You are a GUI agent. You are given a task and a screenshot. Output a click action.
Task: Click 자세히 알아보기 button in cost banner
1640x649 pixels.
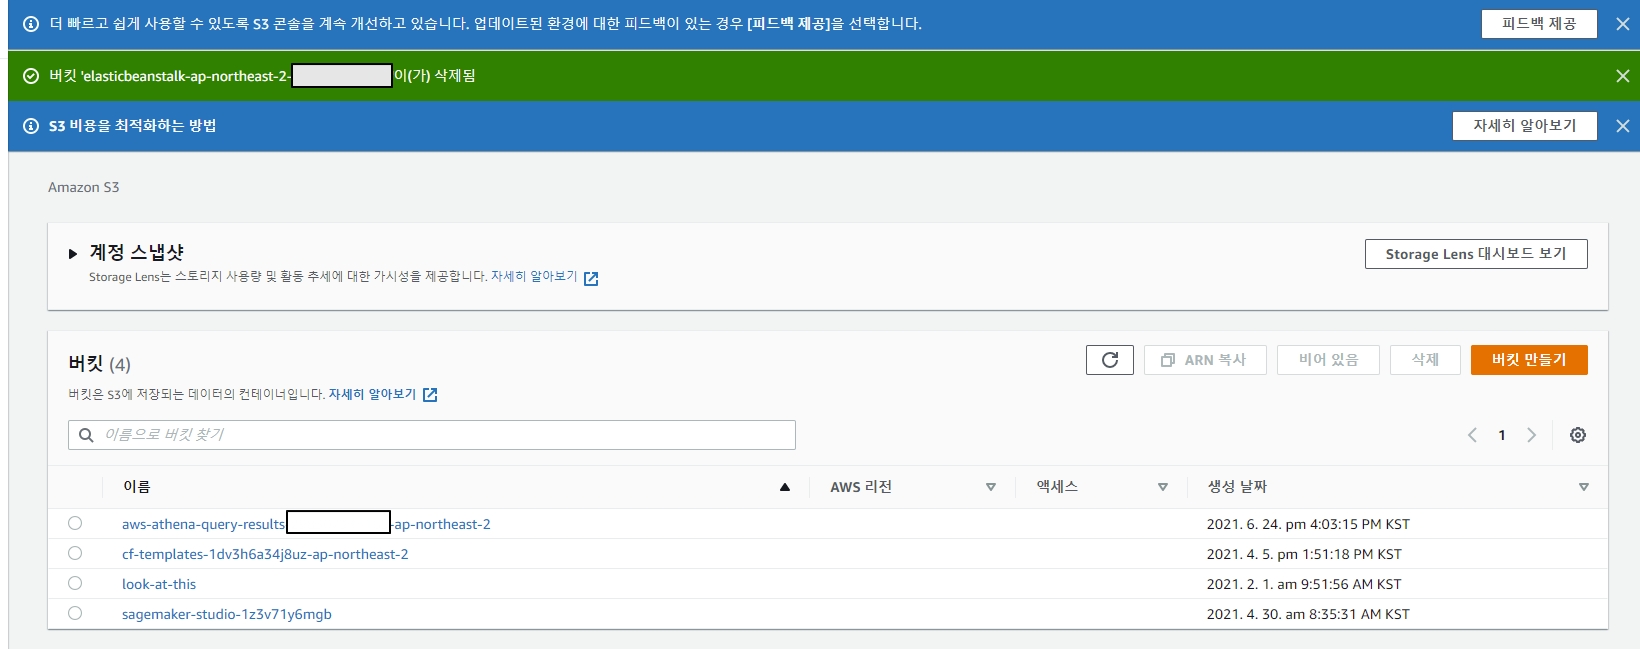[1524, 126]
